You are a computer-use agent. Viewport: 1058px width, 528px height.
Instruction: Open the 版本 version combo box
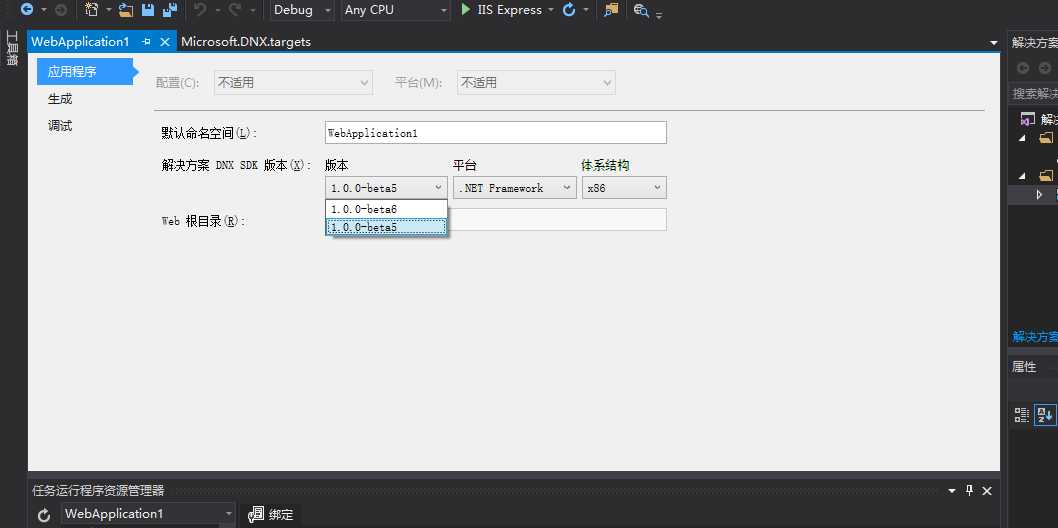pos(386,187)
